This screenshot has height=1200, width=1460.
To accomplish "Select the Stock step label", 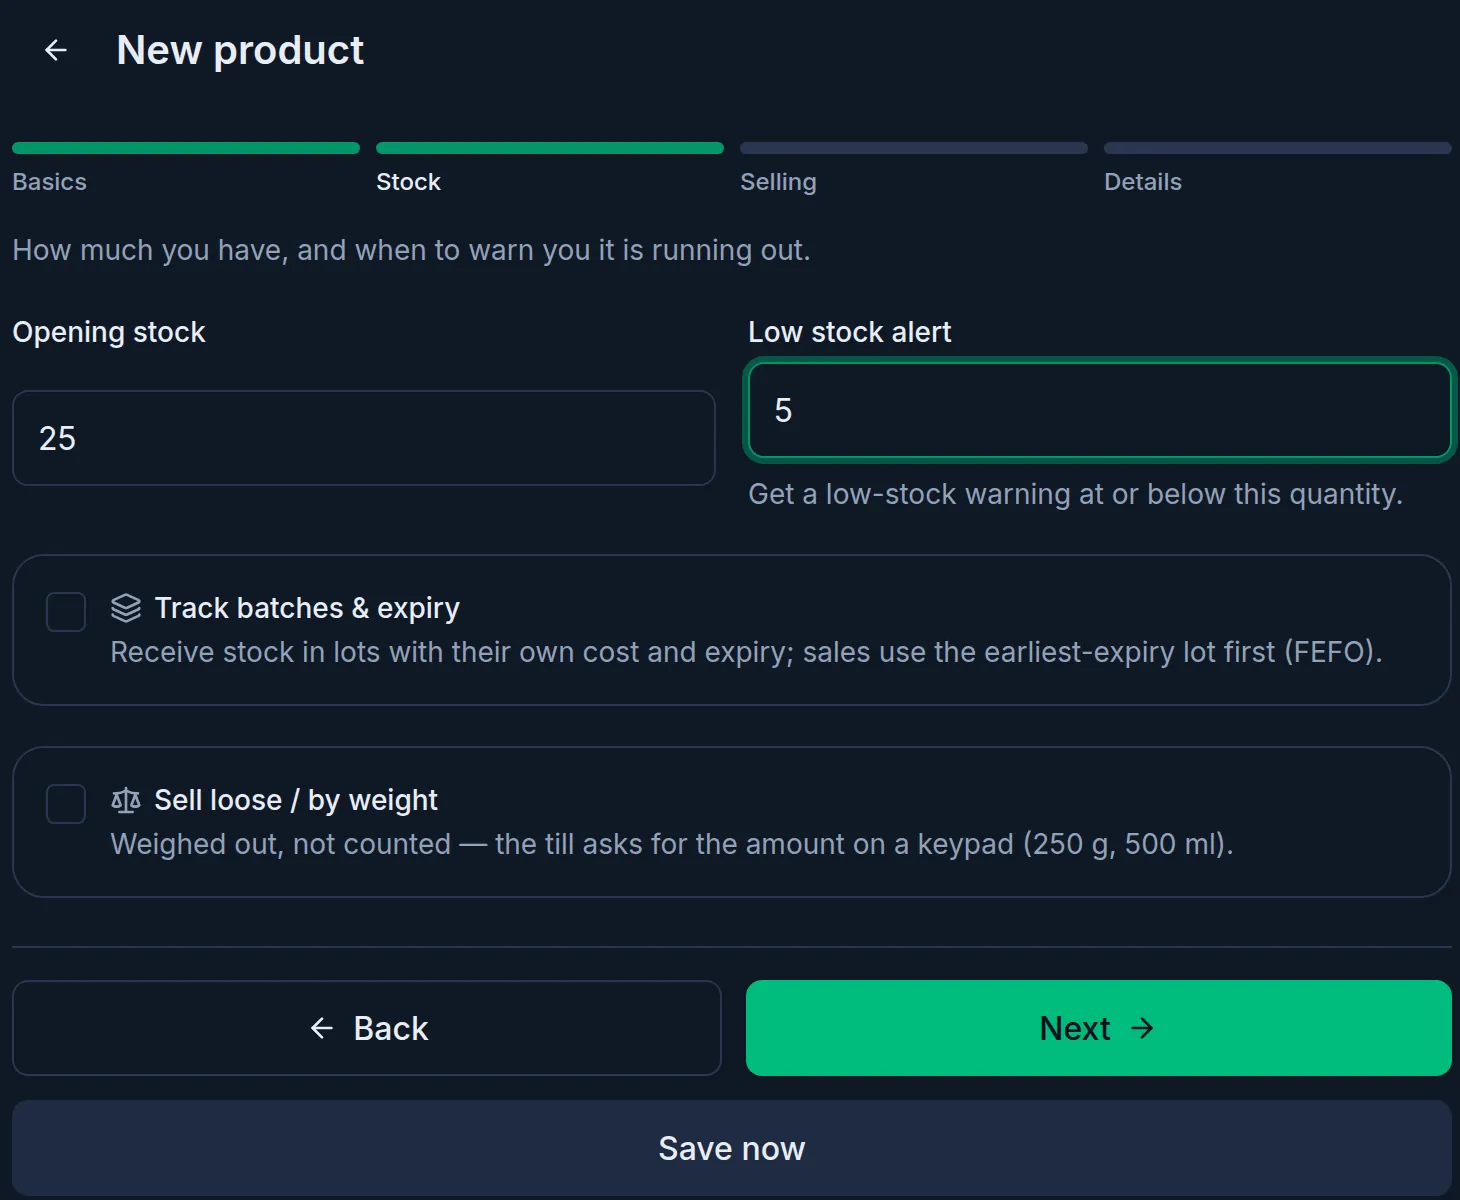I will [408, 182].
